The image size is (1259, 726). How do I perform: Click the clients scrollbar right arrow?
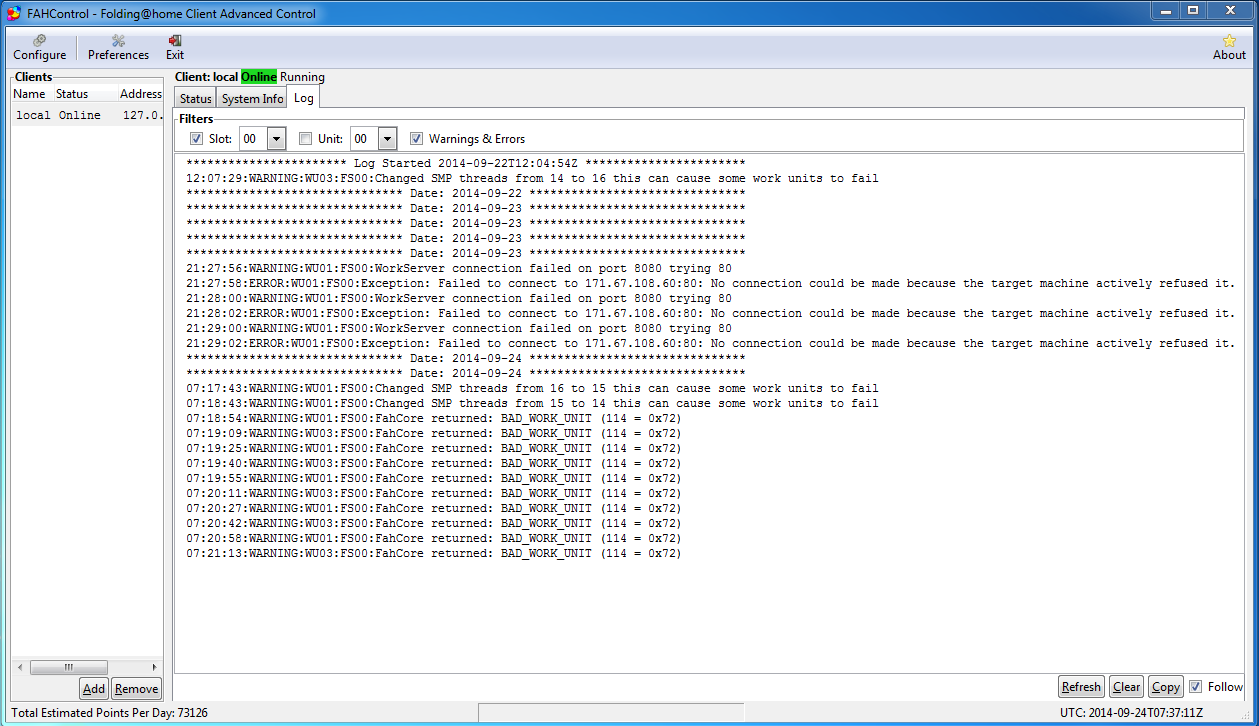[x=154, y=667]
